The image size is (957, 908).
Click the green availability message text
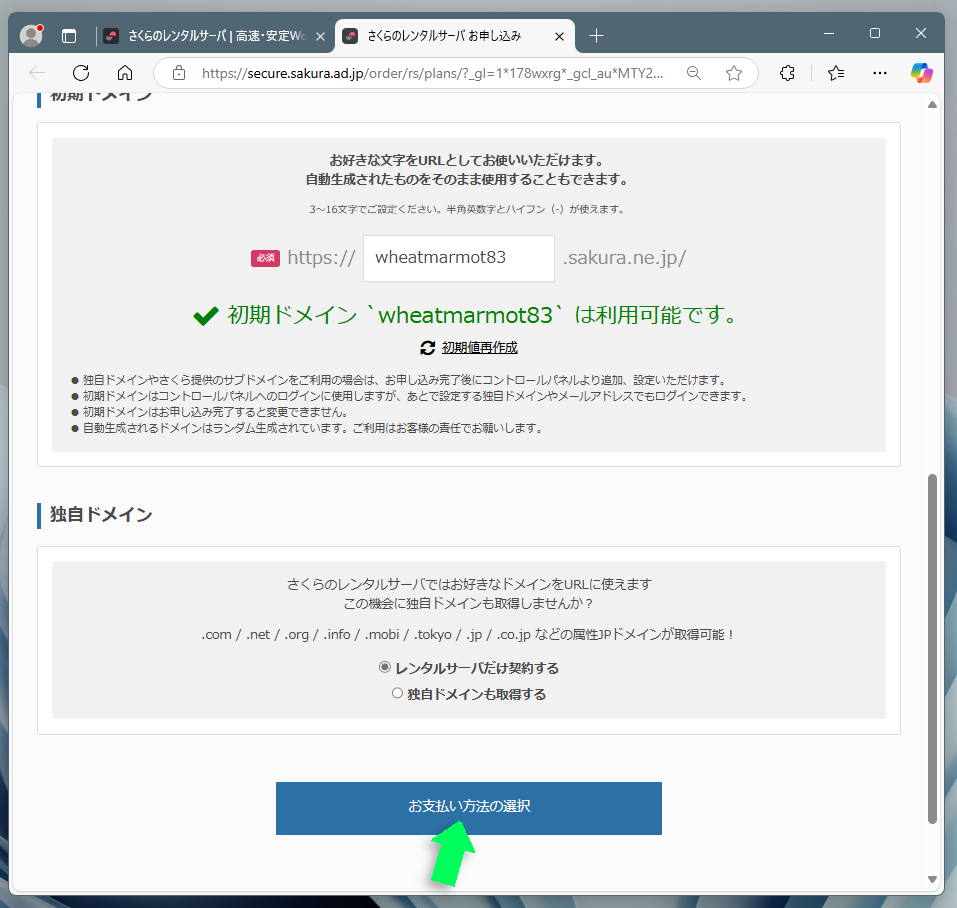click(x=482, y=315)
